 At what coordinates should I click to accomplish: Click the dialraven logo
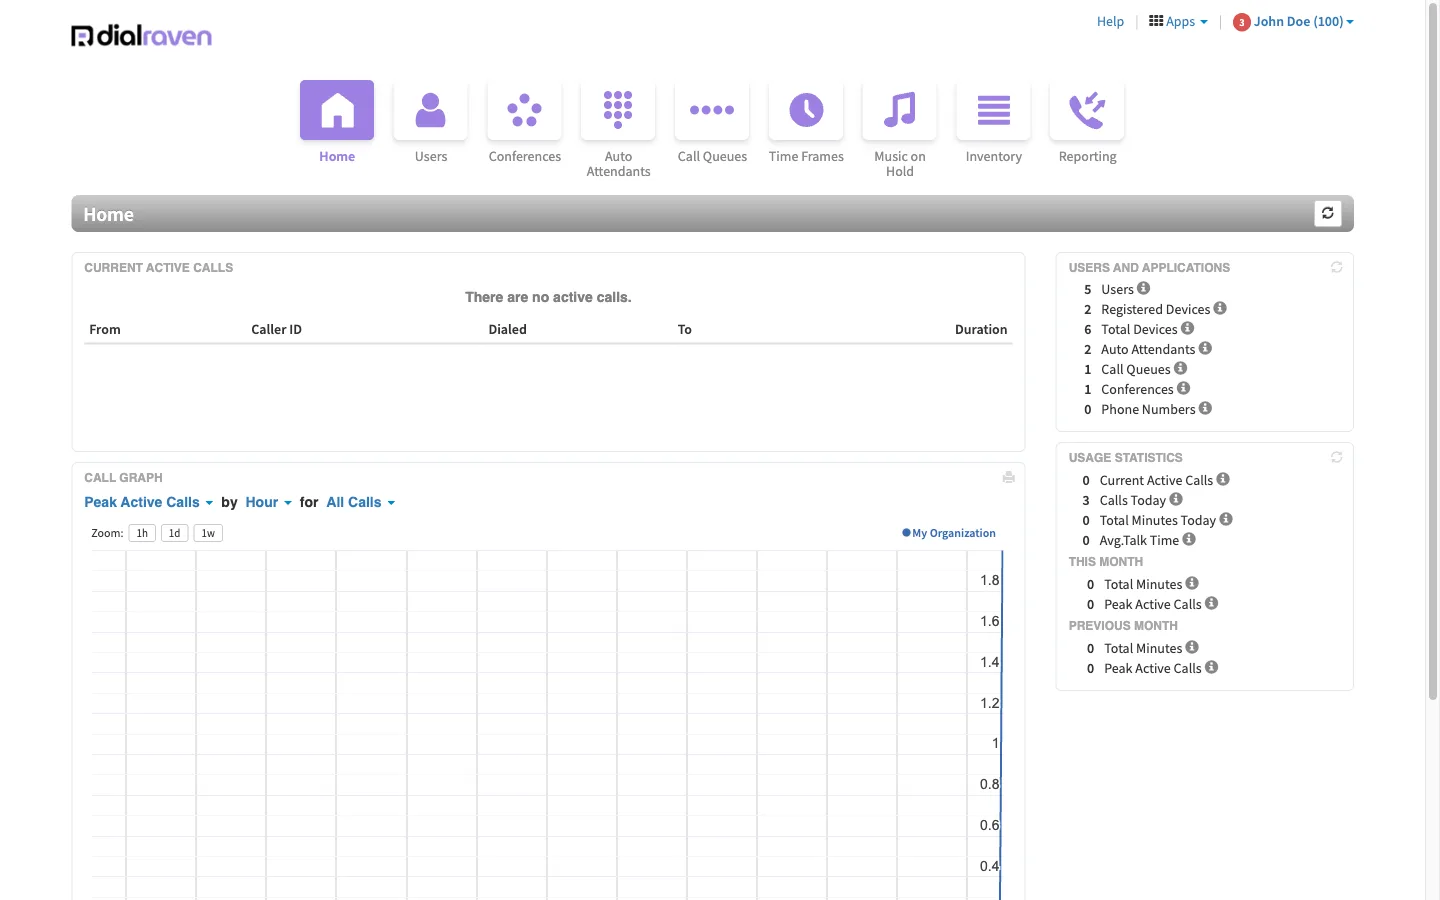pyautogui.click(x=141, y=36)
